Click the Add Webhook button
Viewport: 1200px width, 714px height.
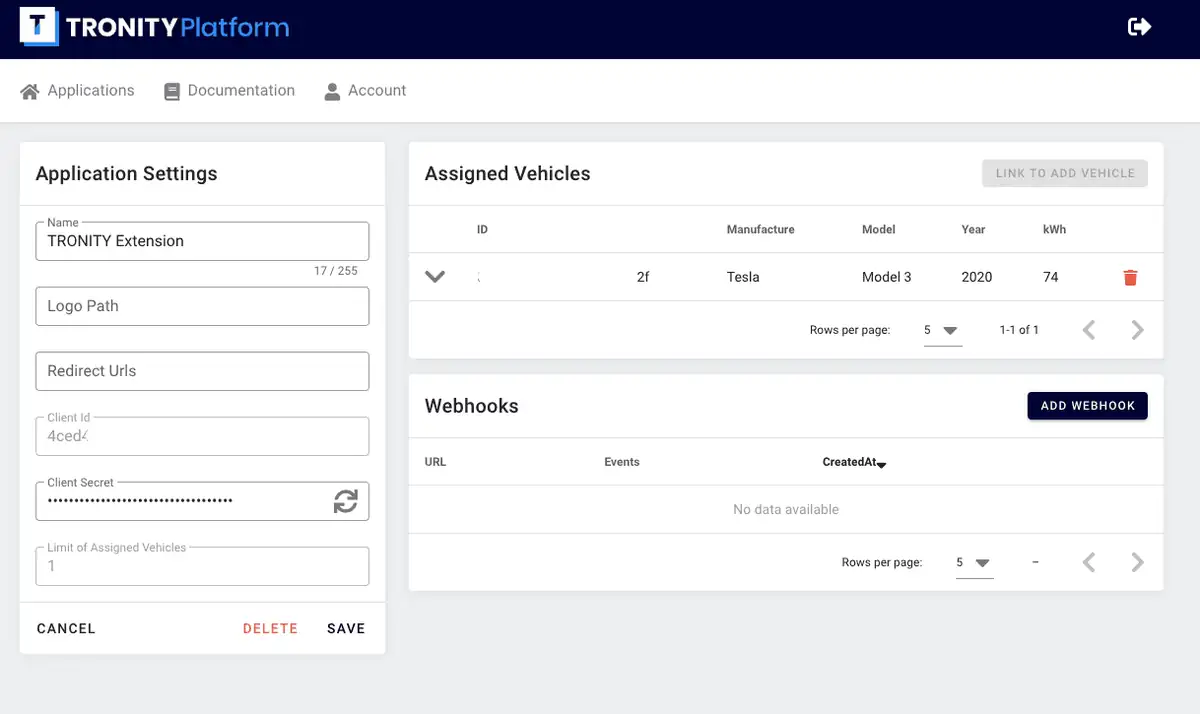pyautogui.click(x=1087, y=406)
